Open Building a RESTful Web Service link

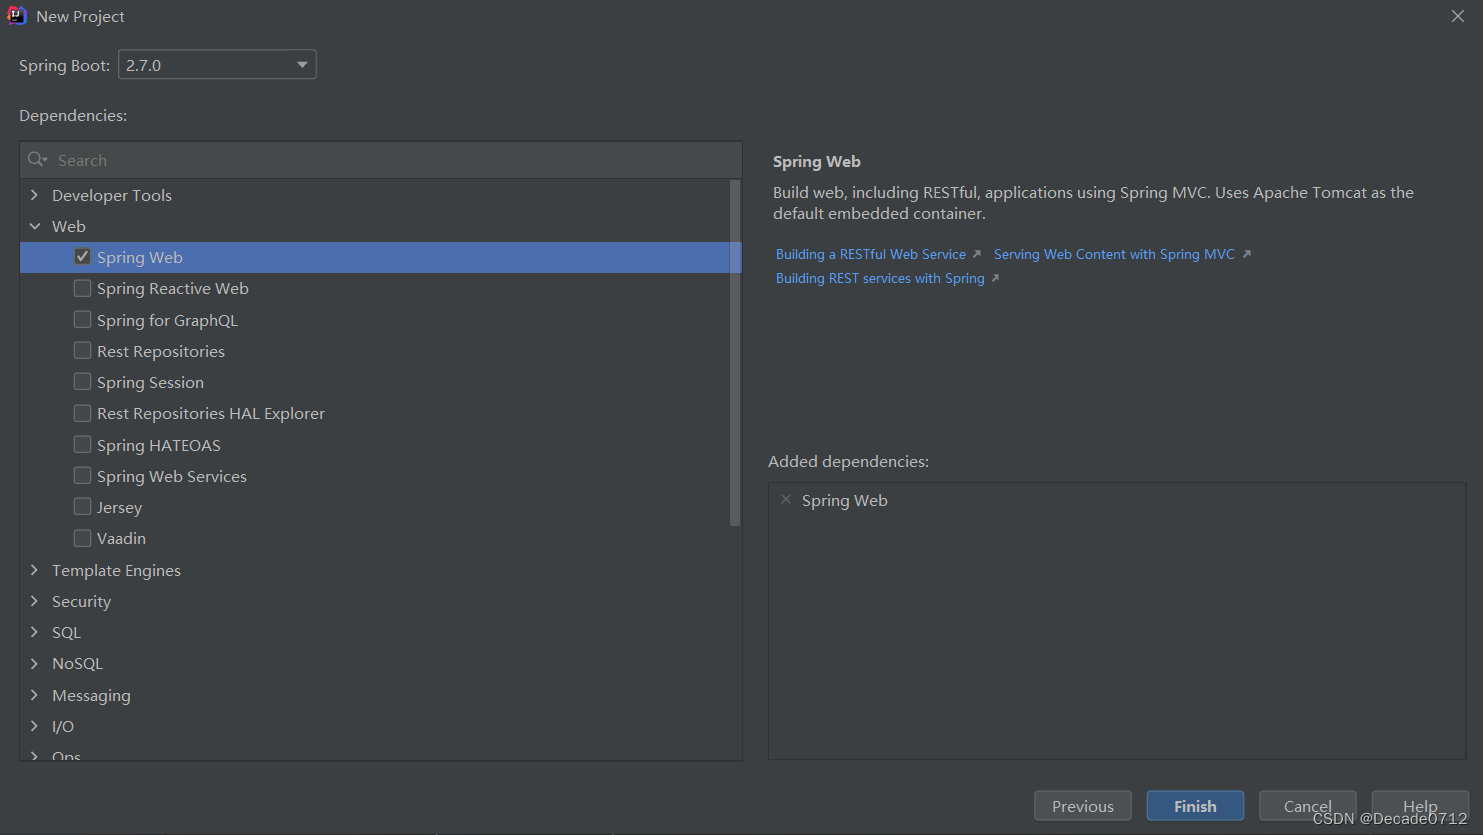pyautogui.click(x=871, y=254)
